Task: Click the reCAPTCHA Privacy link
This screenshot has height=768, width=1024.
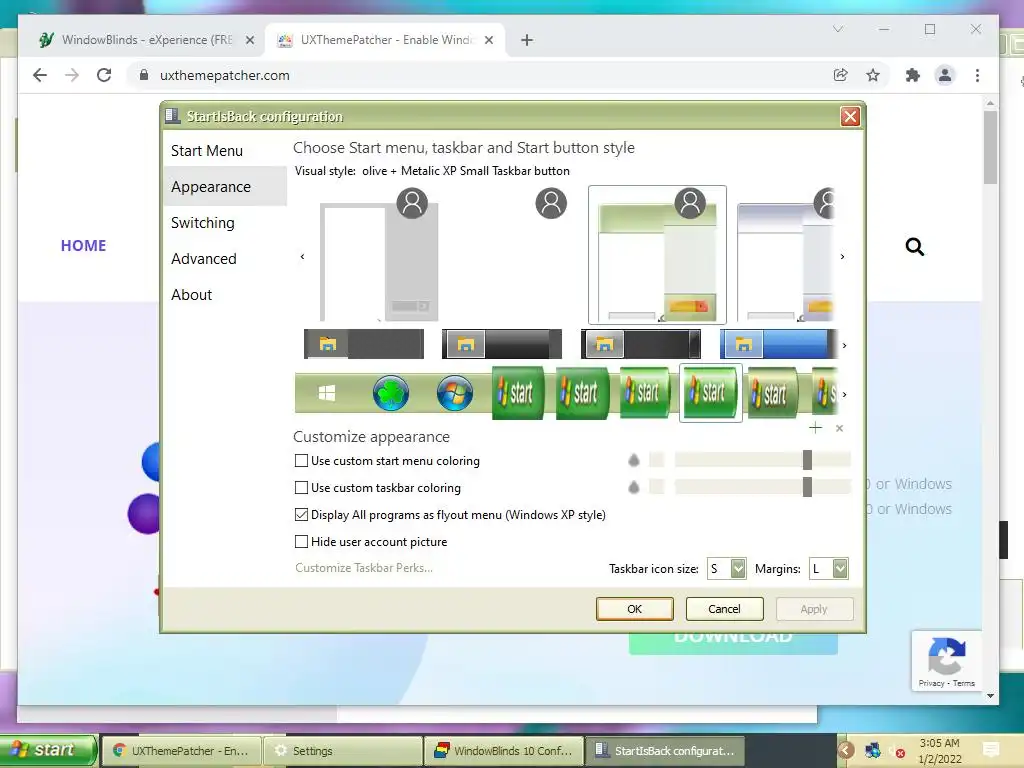Action: pyautogui.click(x=931, y=683)
